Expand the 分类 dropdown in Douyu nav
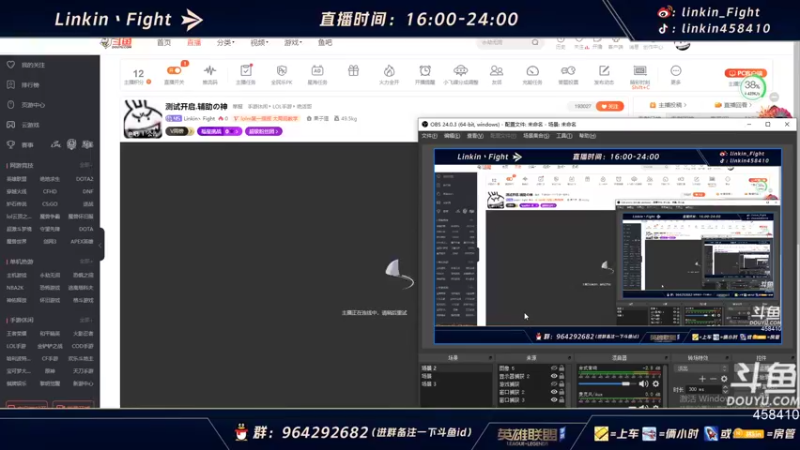Image resolution: width=800 pixels, height=450 pixels. point(226,43)
